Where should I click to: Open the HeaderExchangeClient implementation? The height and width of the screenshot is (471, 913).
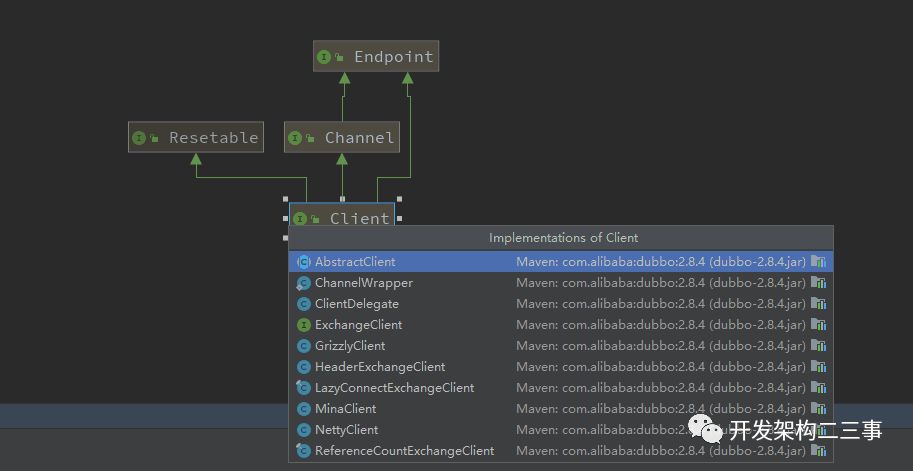(x=380, y=367)
